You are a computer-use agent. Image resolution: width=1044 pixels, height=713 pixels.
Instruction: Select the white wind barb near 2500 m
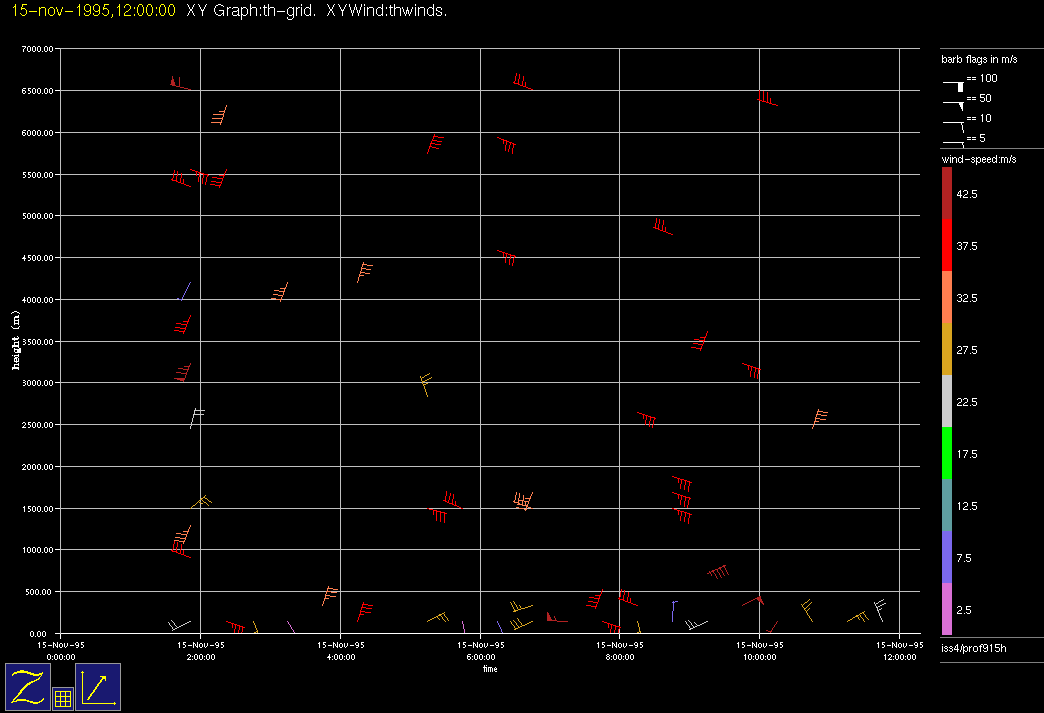[x=196, y=418]
